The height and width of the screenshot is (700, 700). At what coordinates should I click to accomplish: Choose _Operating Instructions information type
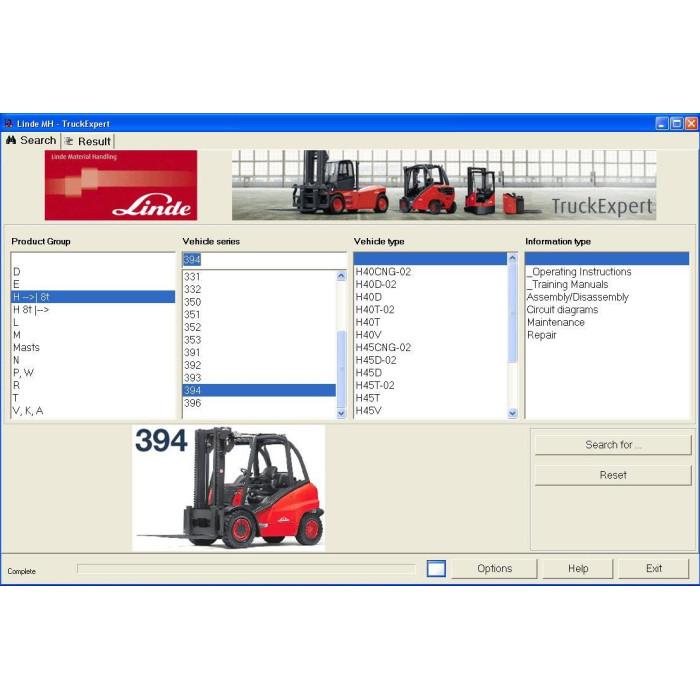coord(607,271)
